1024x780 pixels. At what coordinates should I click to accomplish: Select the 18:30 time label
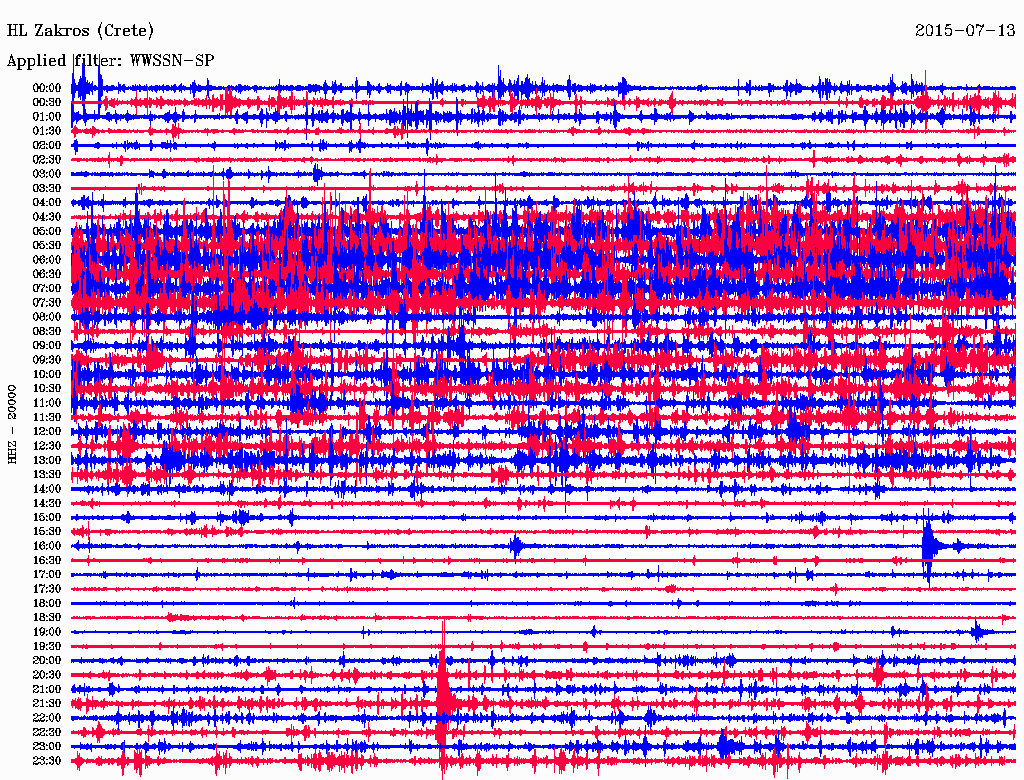(47, 617)
